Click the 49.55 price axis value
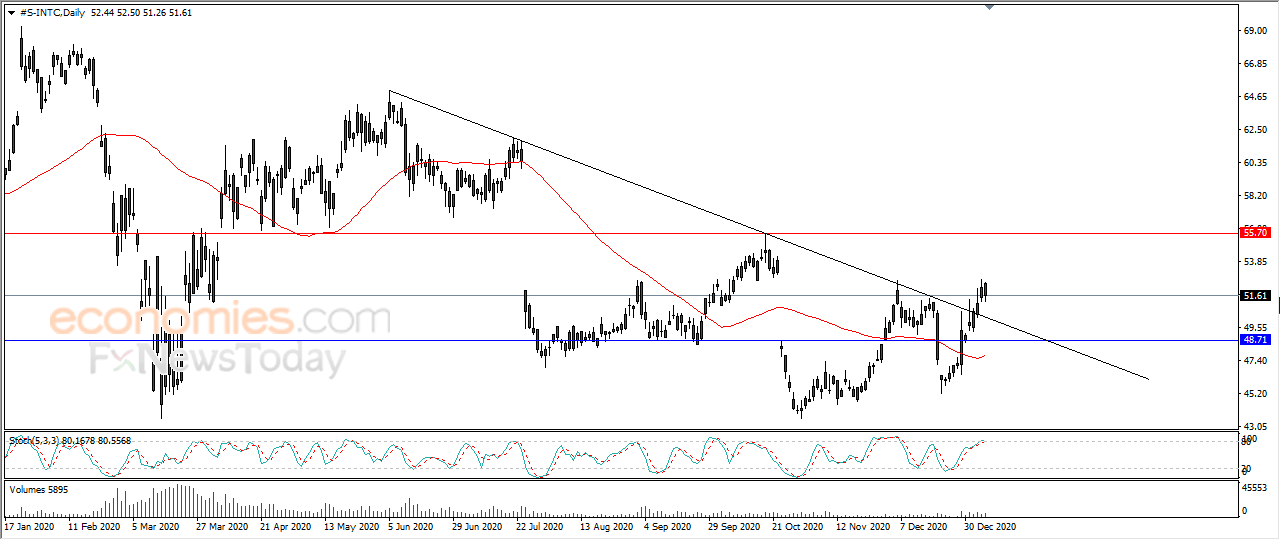Screen dimensions: 1280x540 coord(1254,328)
